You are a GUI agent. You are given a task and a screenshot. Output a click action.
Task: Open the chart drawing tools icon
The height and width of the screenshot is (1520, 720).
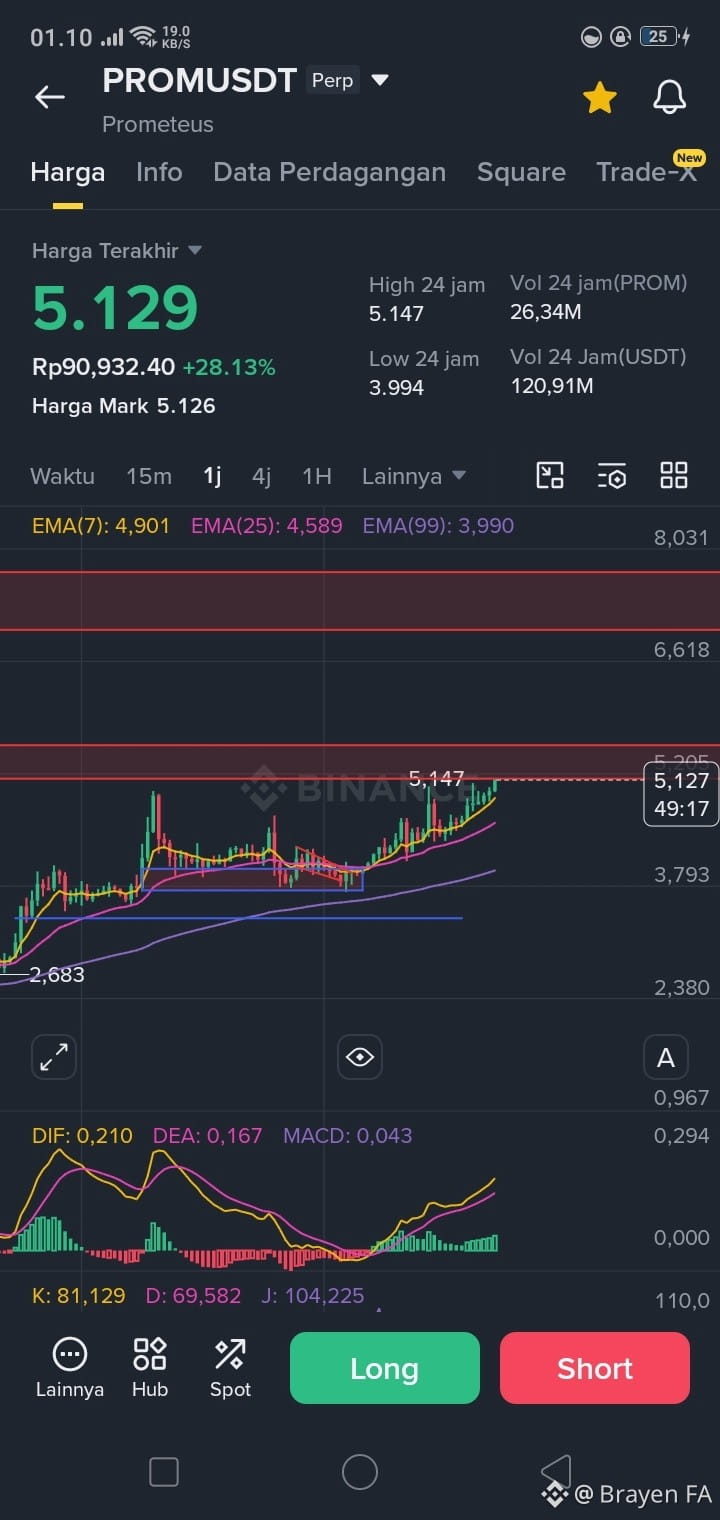click(550, 475)
